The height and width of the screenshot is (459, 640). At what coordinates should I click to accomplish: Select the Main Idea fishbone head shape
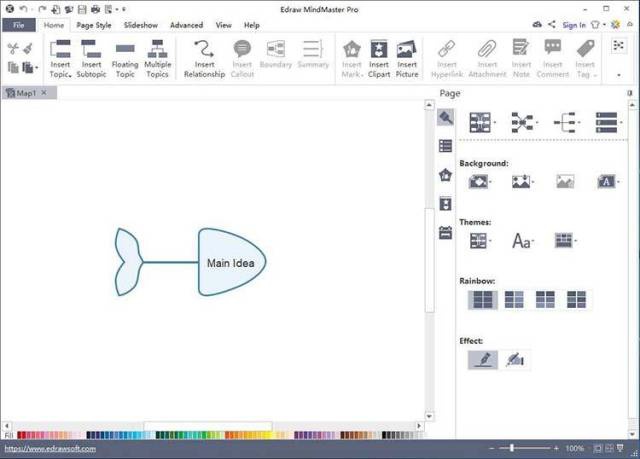tap(232, 262)
